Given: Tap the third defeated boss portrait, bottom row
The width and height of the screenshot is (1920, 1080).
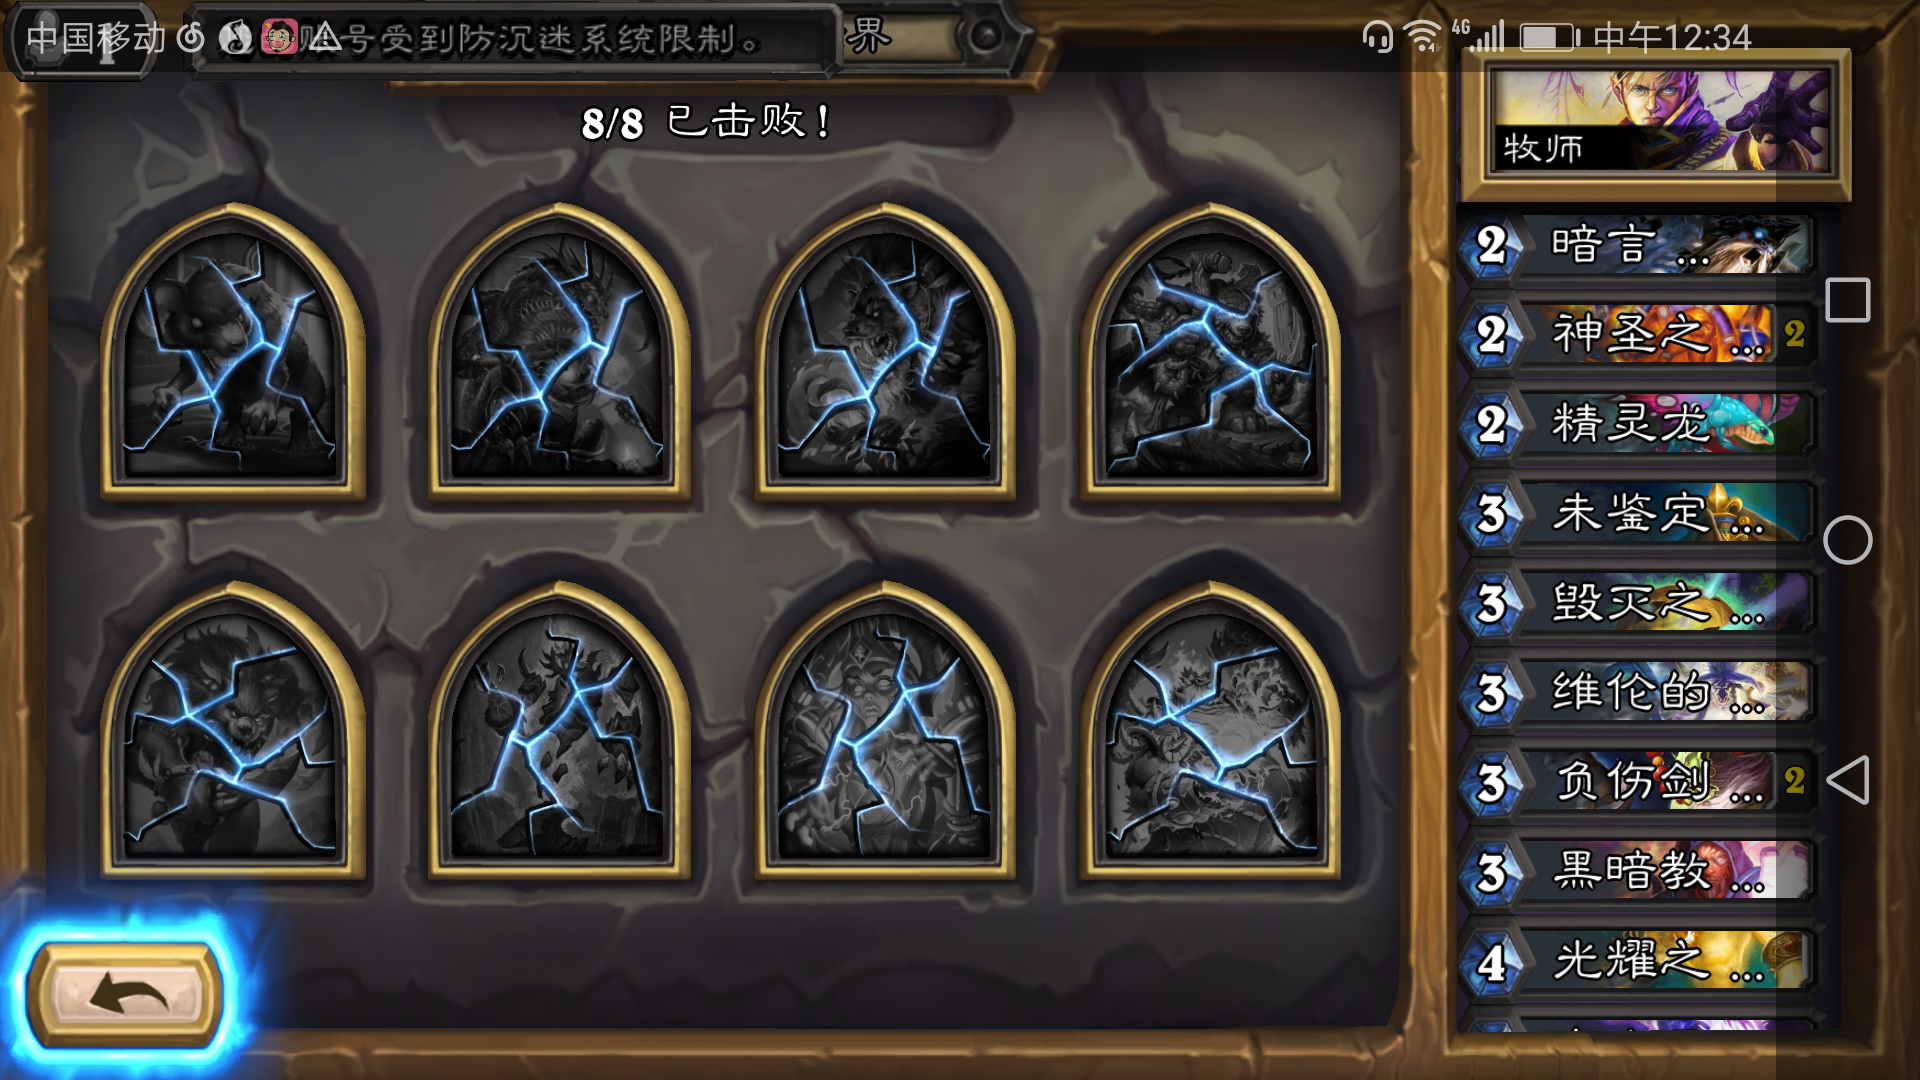Looking at the screenshot, I should pyautogui.click(x=884, y=730).
